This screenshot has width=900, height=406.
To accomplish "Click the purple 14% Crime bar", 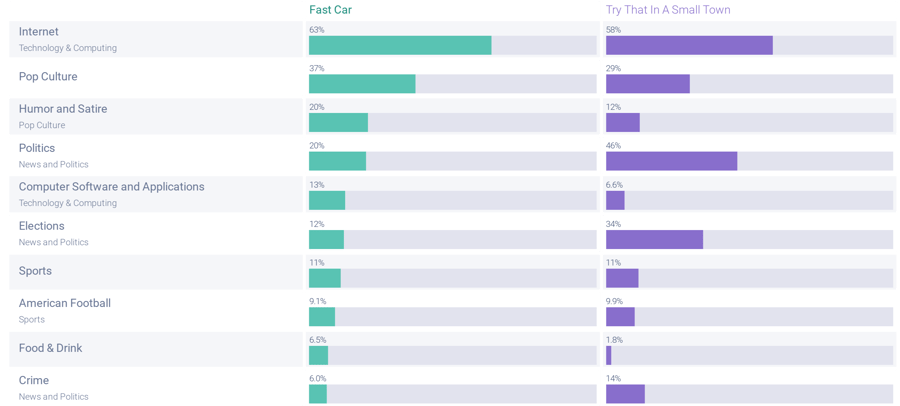I will pos(625,394).
